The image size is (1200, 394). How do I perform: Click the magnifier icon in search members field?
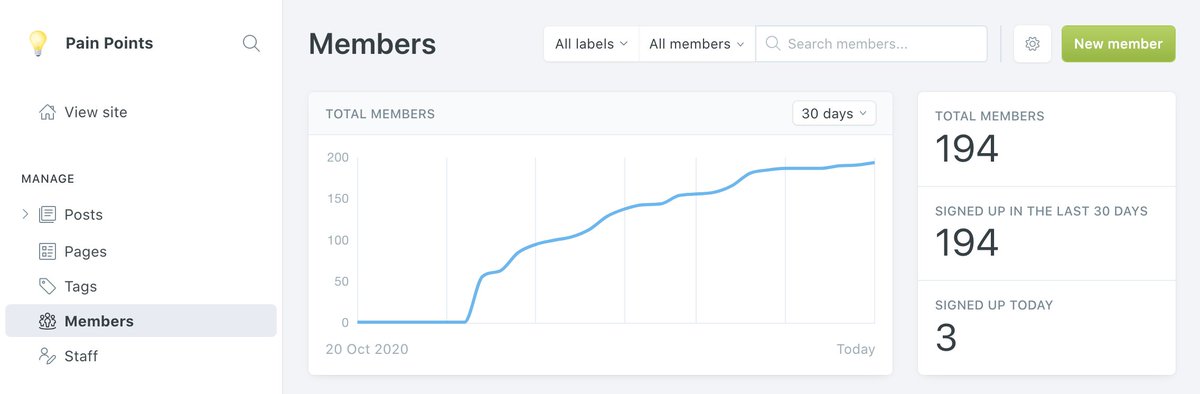[x=773, y=44]
